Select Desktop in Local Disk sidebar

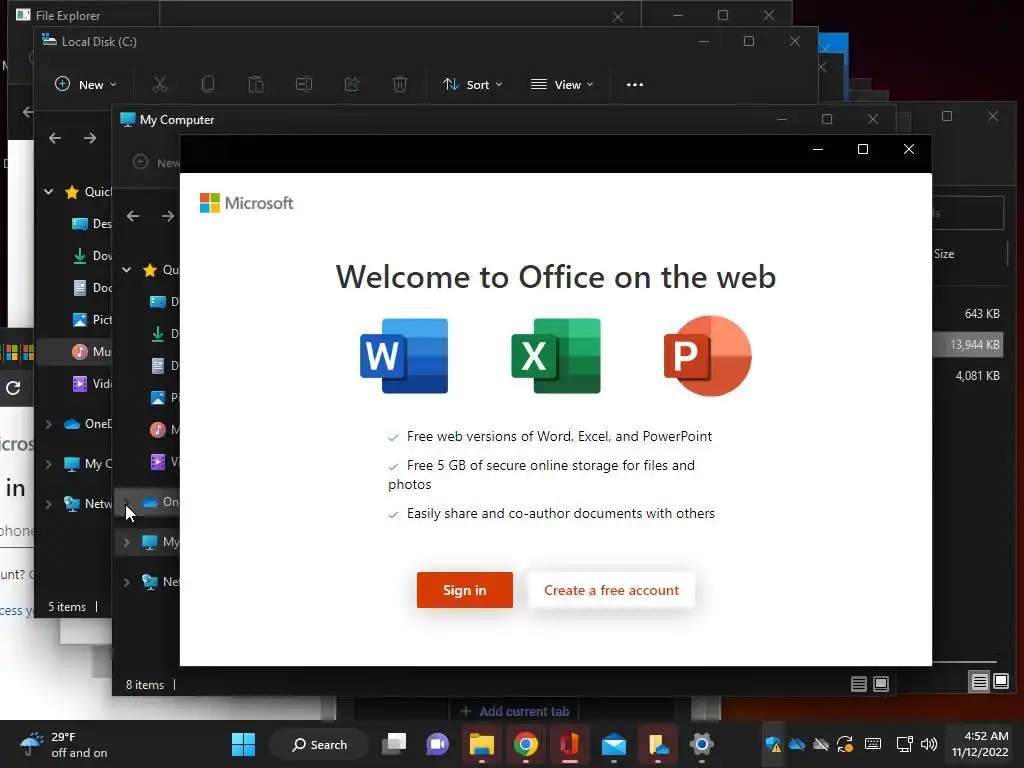91,224
